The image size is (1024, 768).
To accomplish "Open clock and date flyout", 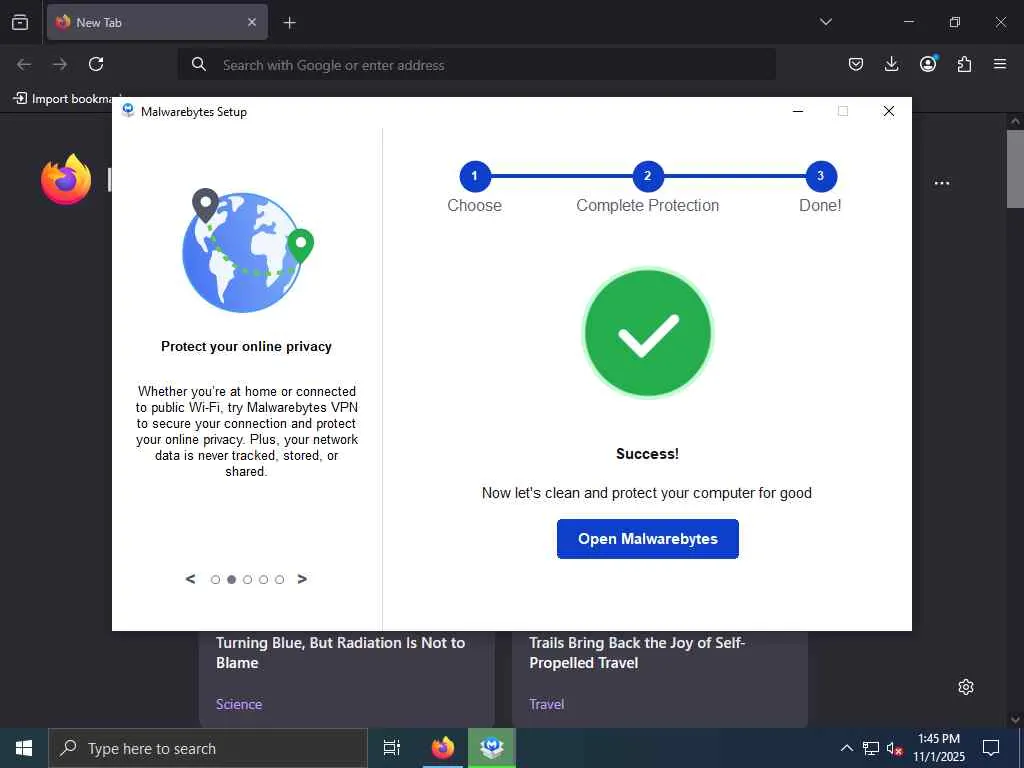I will pyautogui.click(x=939, y=748).
